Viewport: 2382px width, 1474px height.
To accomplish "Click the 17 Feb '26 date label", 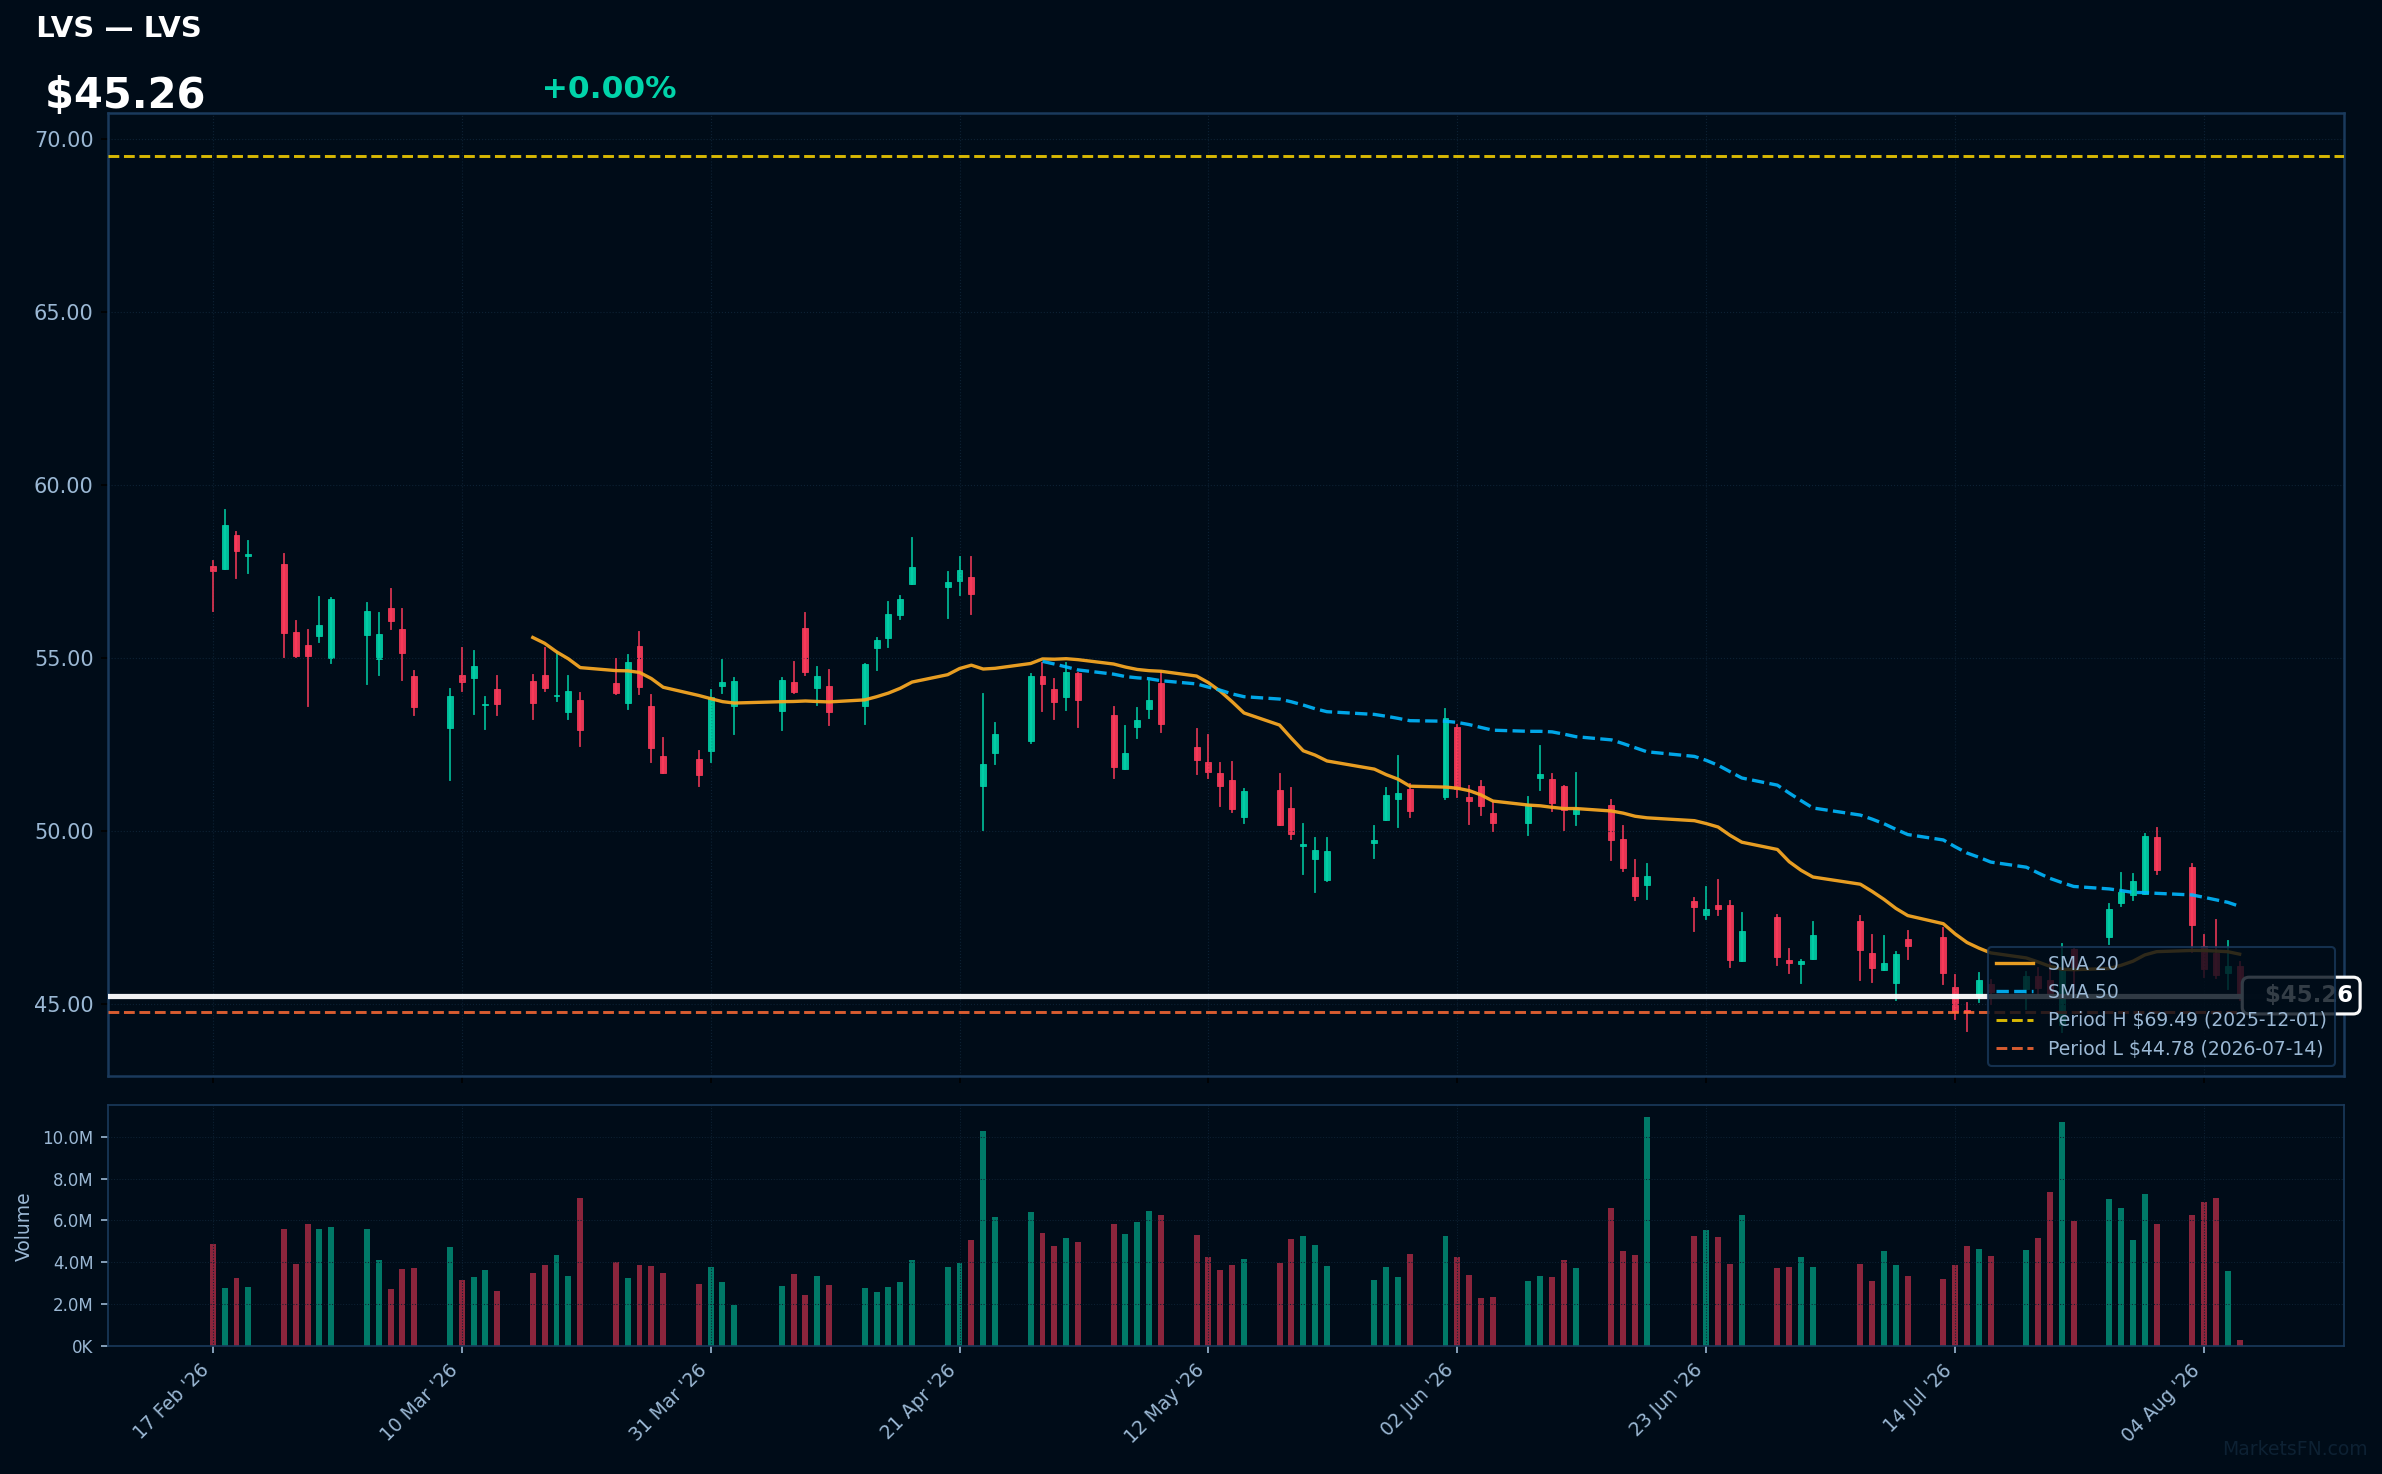I will pyautogui.click(x=171, y=1401).
